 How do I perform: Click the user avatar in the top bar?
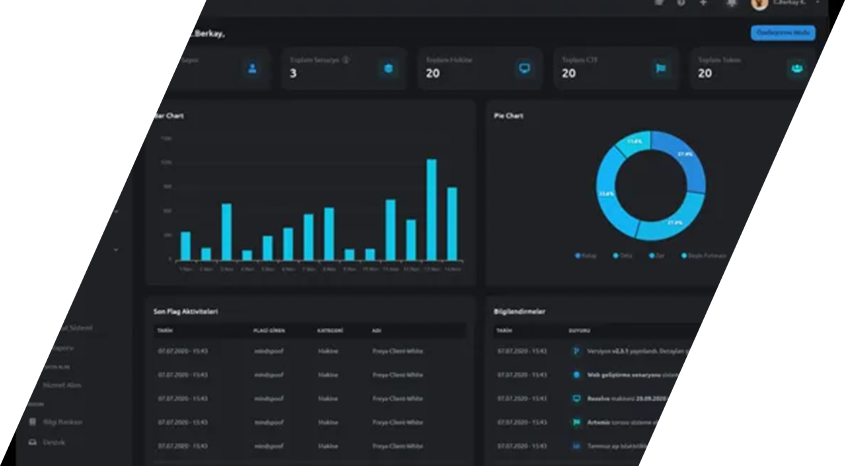click(759, 4)
